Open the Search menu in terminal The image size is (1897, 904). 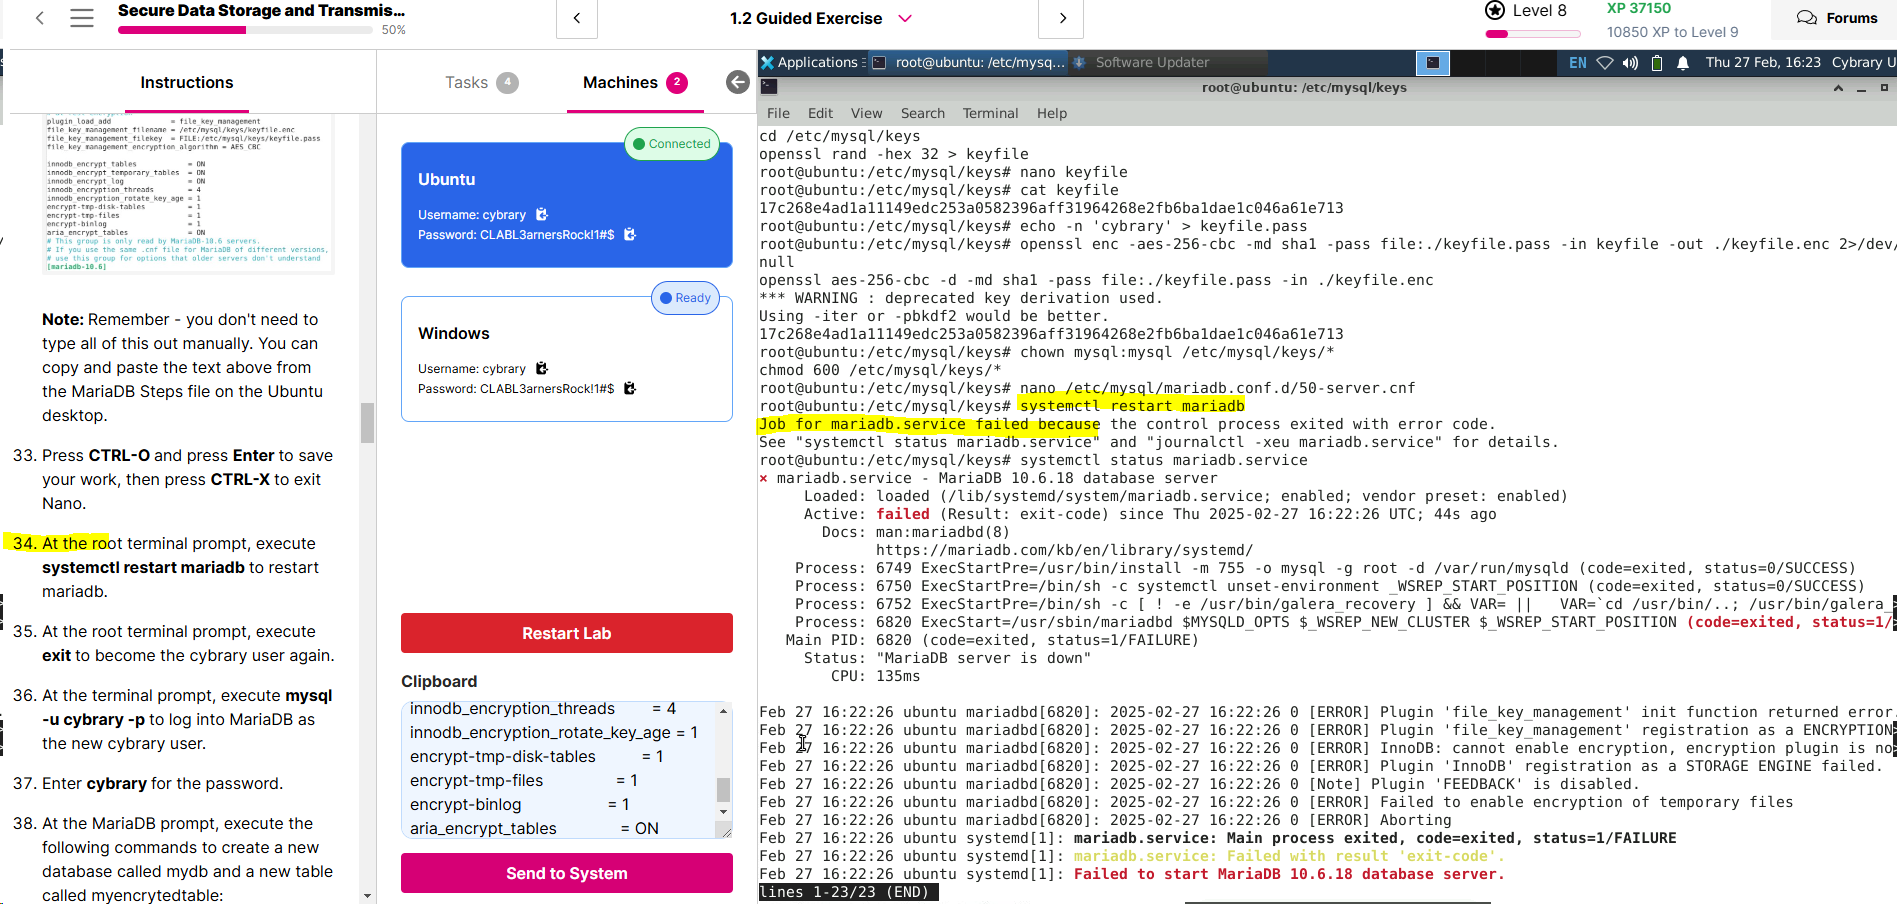[922, 114]
